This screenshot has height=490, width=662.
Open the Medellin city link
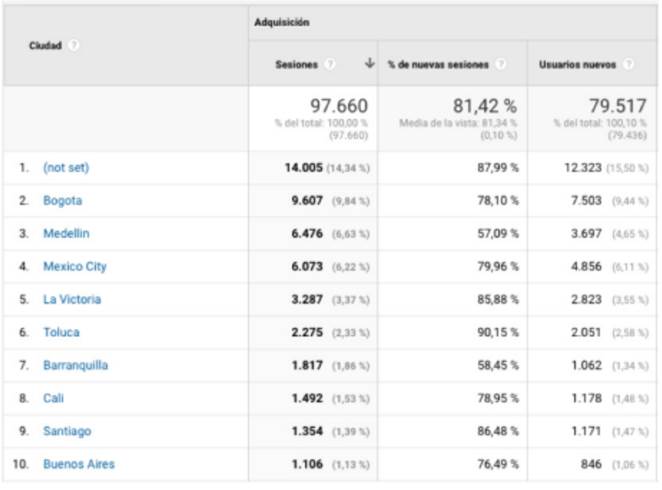(x=66, y=234)
